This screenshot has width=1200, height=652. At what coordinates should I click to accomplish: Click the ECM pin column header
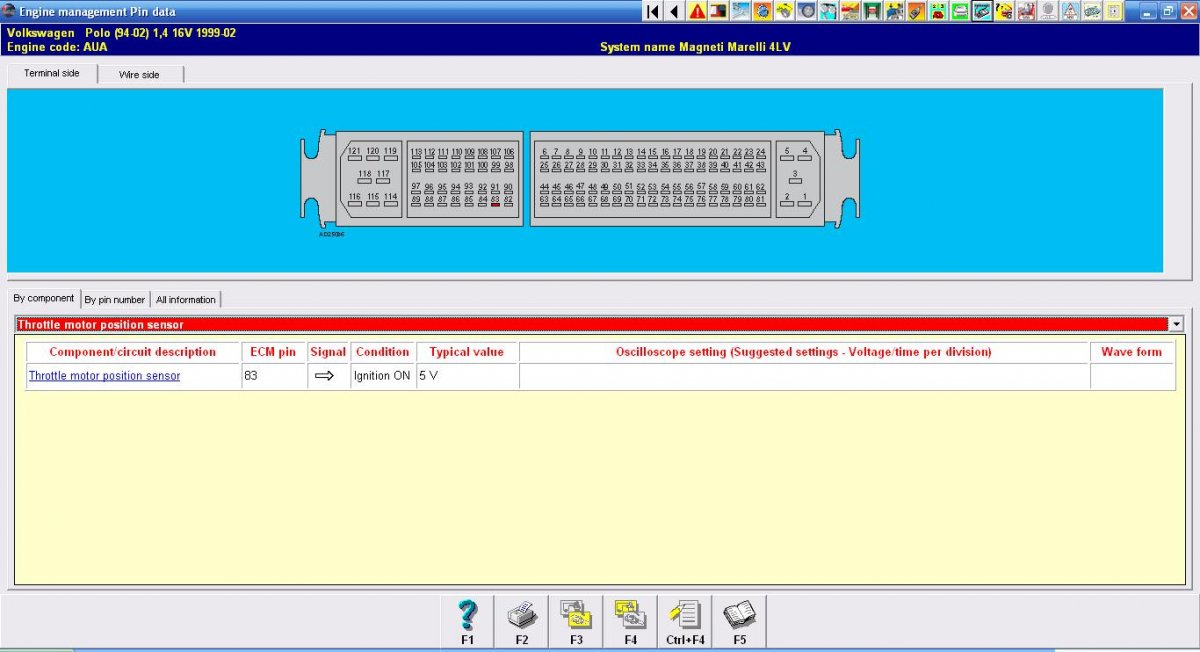pyautogui.click(x=273, y=352)
